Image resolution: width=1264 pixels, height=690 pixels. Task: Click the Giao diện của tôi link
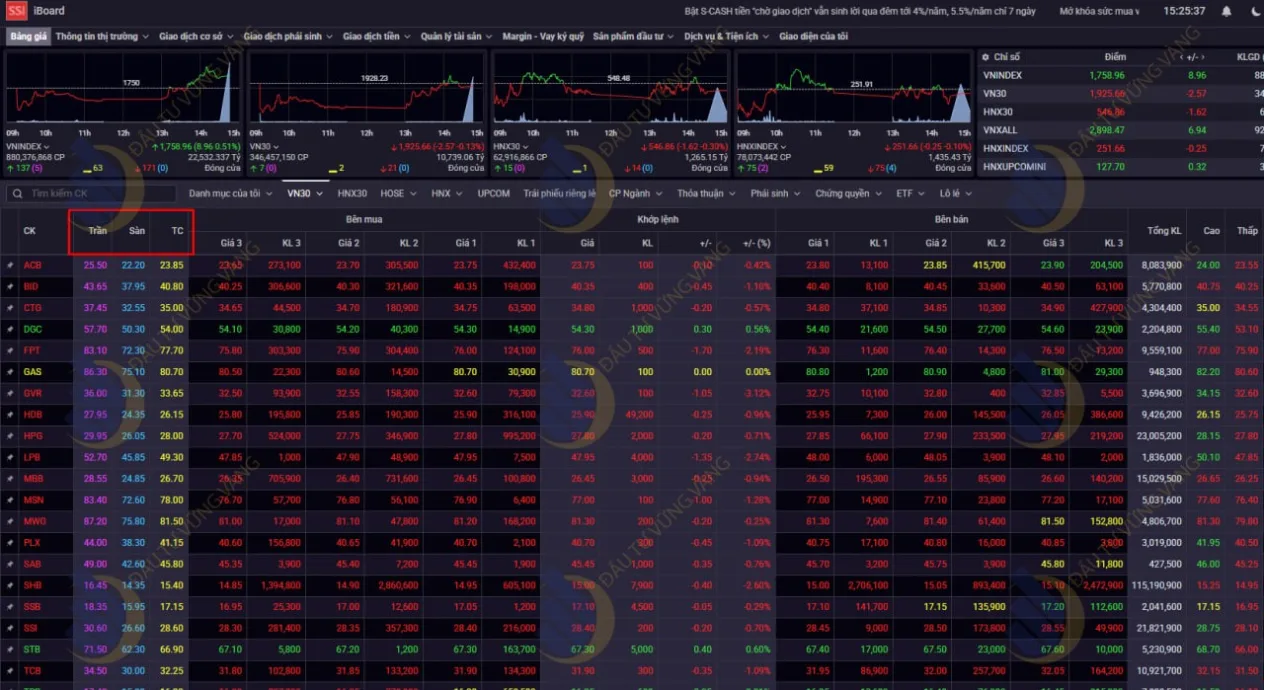click(812, 36)
